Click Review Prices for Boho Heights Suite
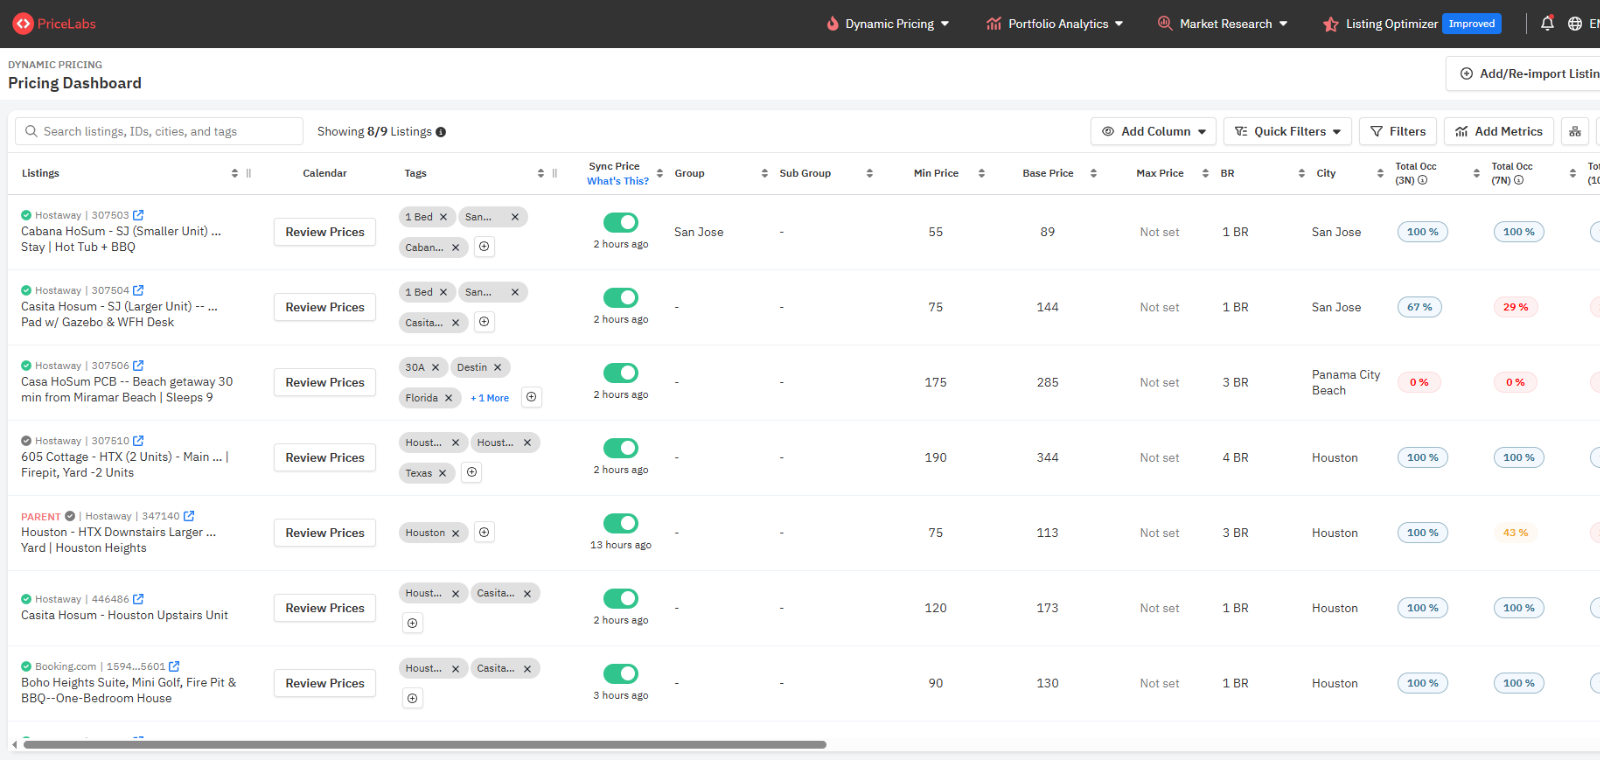This screenshot has height=760, width=1600. pos(325,683)
